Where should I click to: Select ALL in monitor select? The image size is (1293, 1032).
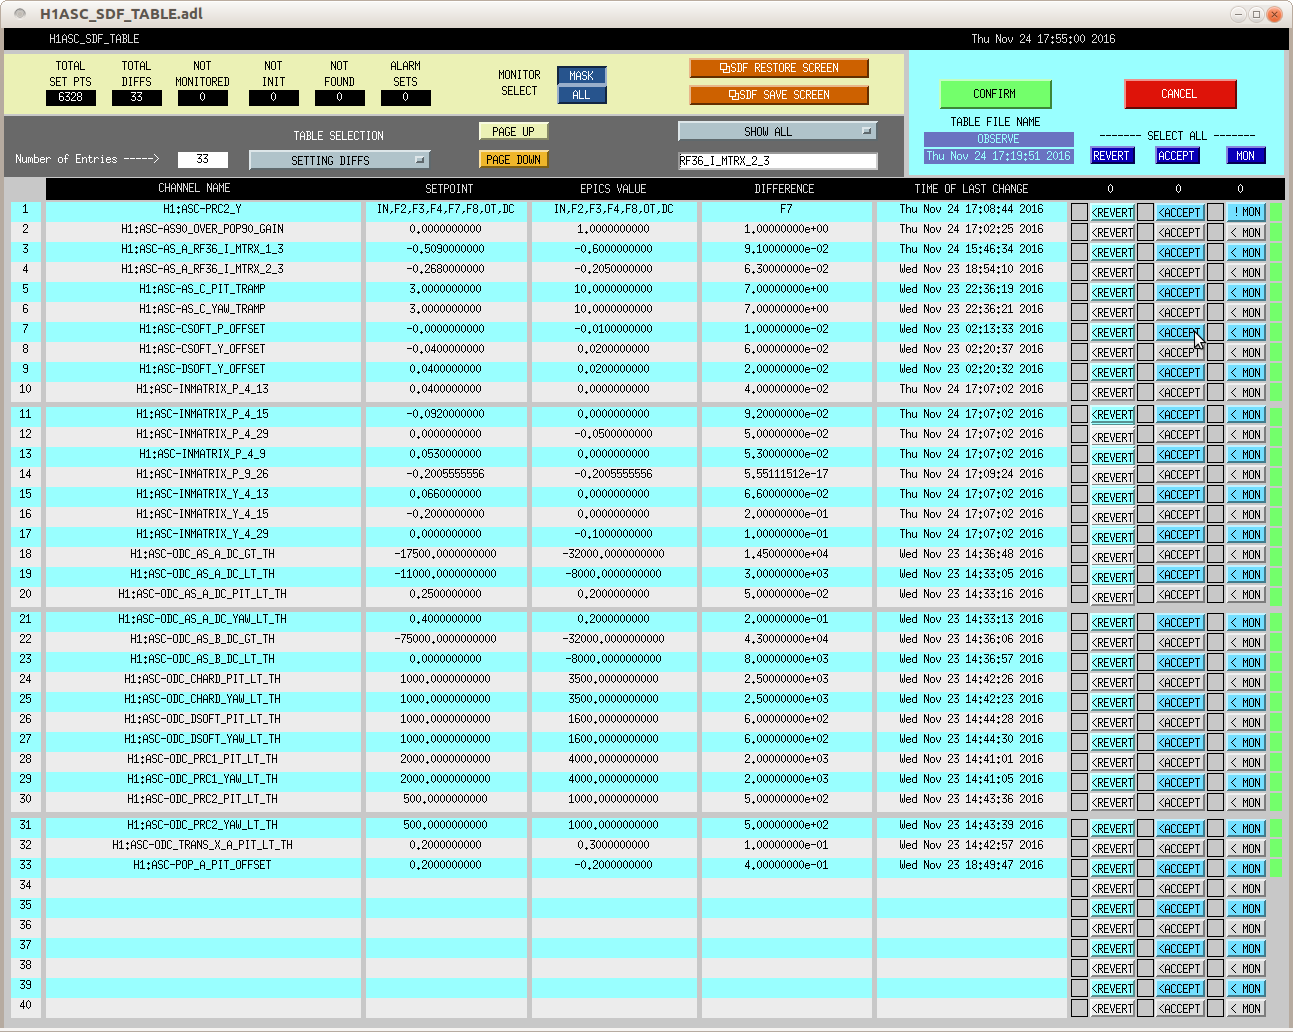click(x=582, y=95)
